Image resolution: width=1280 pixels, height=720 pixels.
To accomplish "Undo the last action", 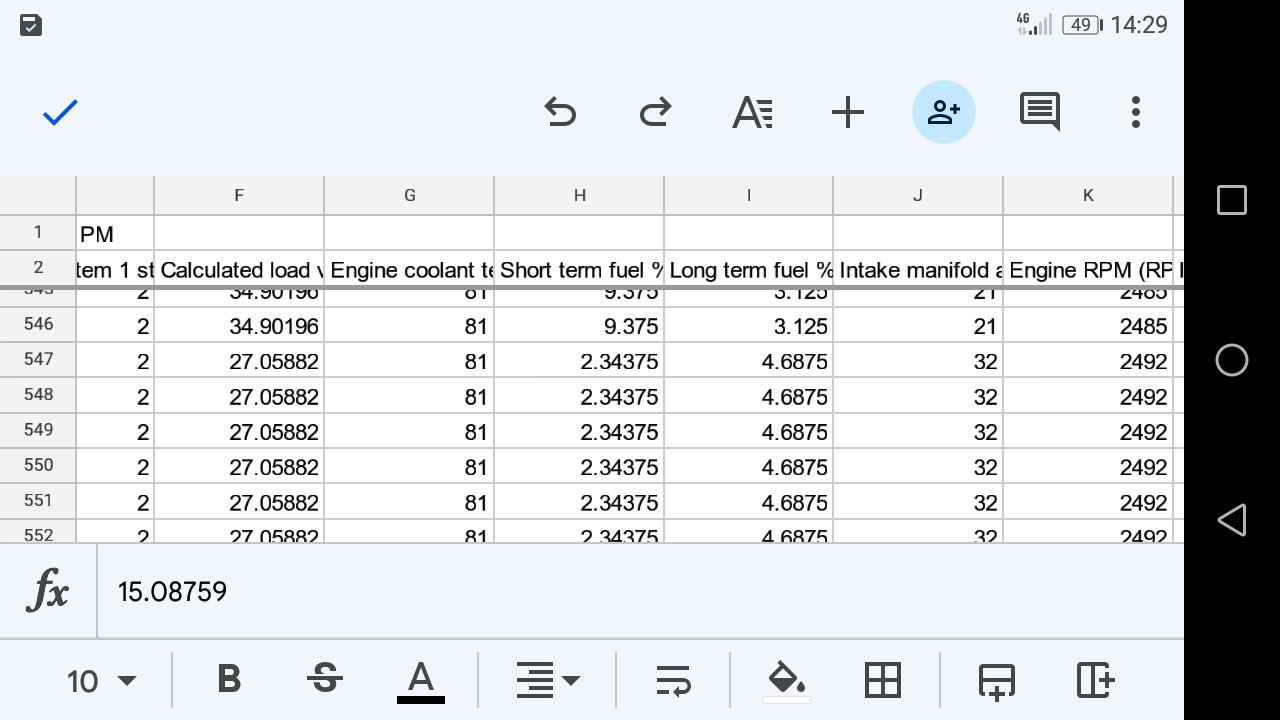I will point(560,112).
